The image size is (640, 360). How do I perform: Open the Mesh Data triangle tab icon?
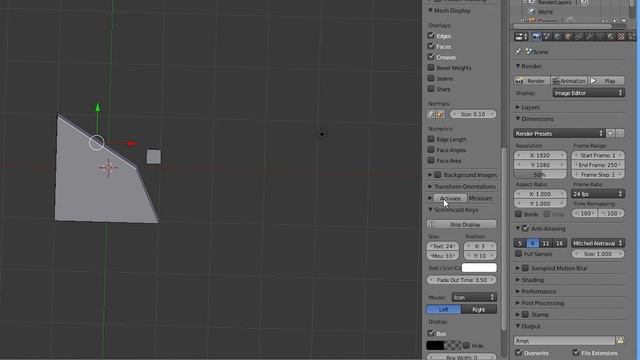coord(600,37)
